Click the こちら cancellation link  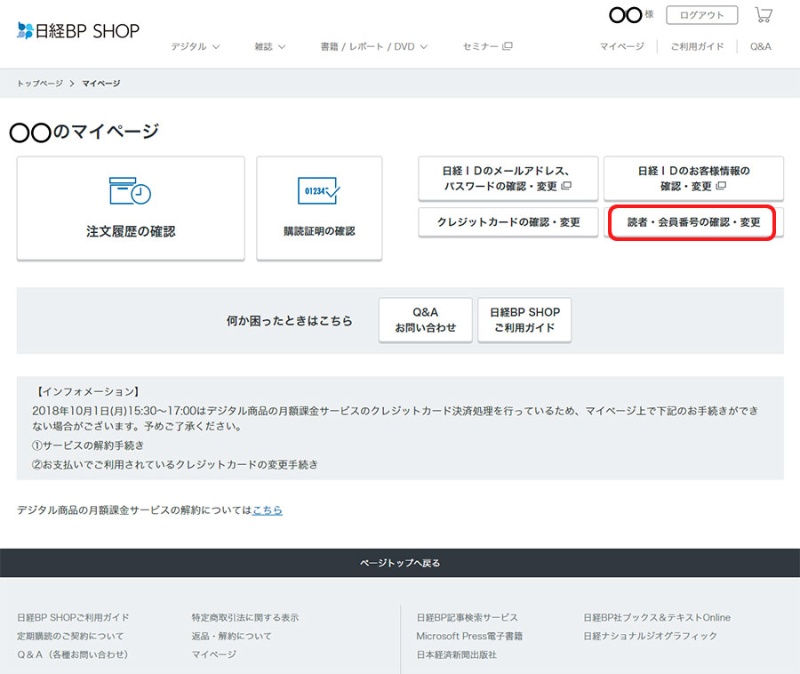pos(267,510)
